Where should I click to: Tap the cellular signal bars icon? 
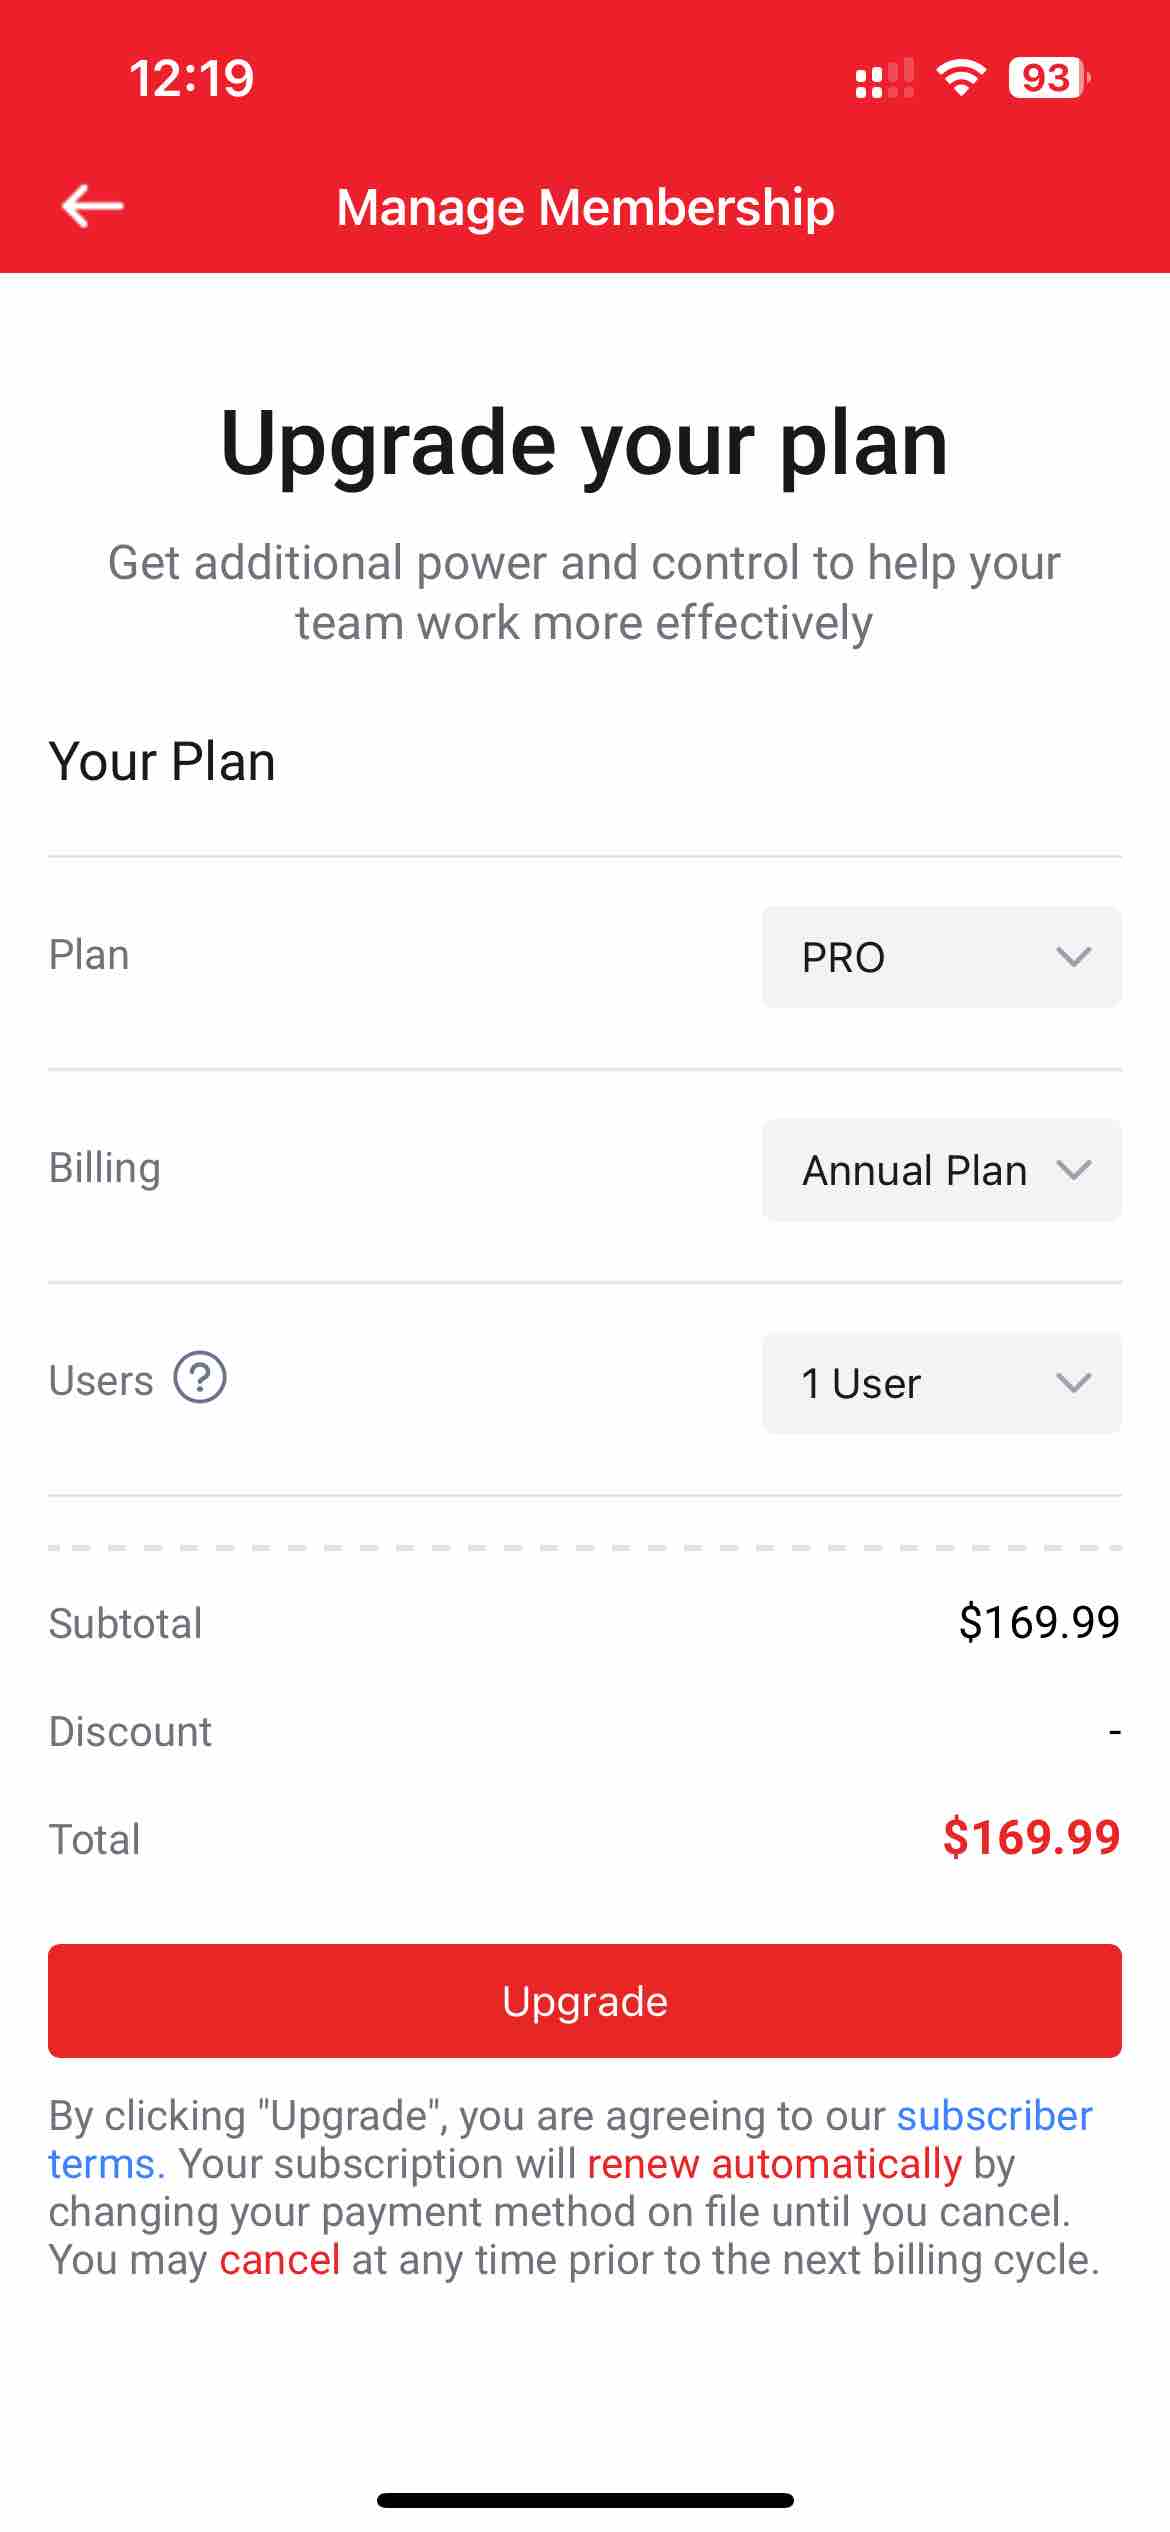pyautogui.click(x=884, y=78)
